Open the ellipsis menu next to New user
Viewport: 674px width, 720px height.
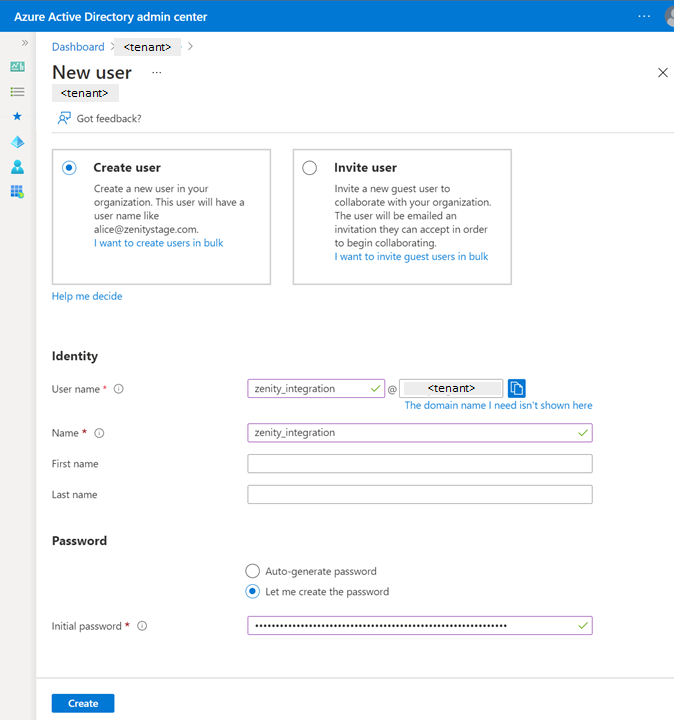pos(156,73)
